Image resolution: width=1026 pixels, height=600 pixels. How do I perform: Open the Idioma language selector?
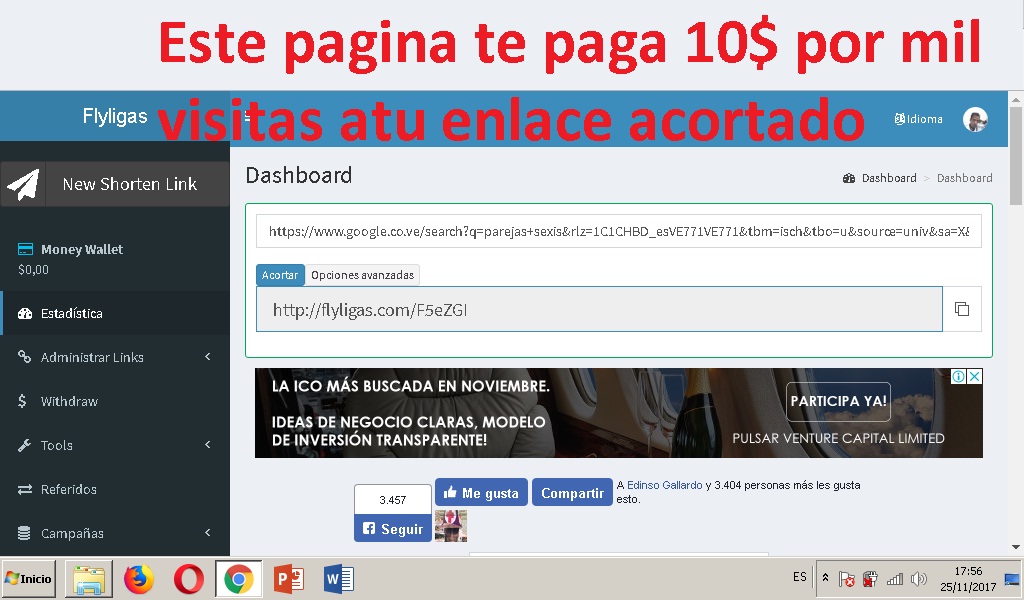click(919, 119)
